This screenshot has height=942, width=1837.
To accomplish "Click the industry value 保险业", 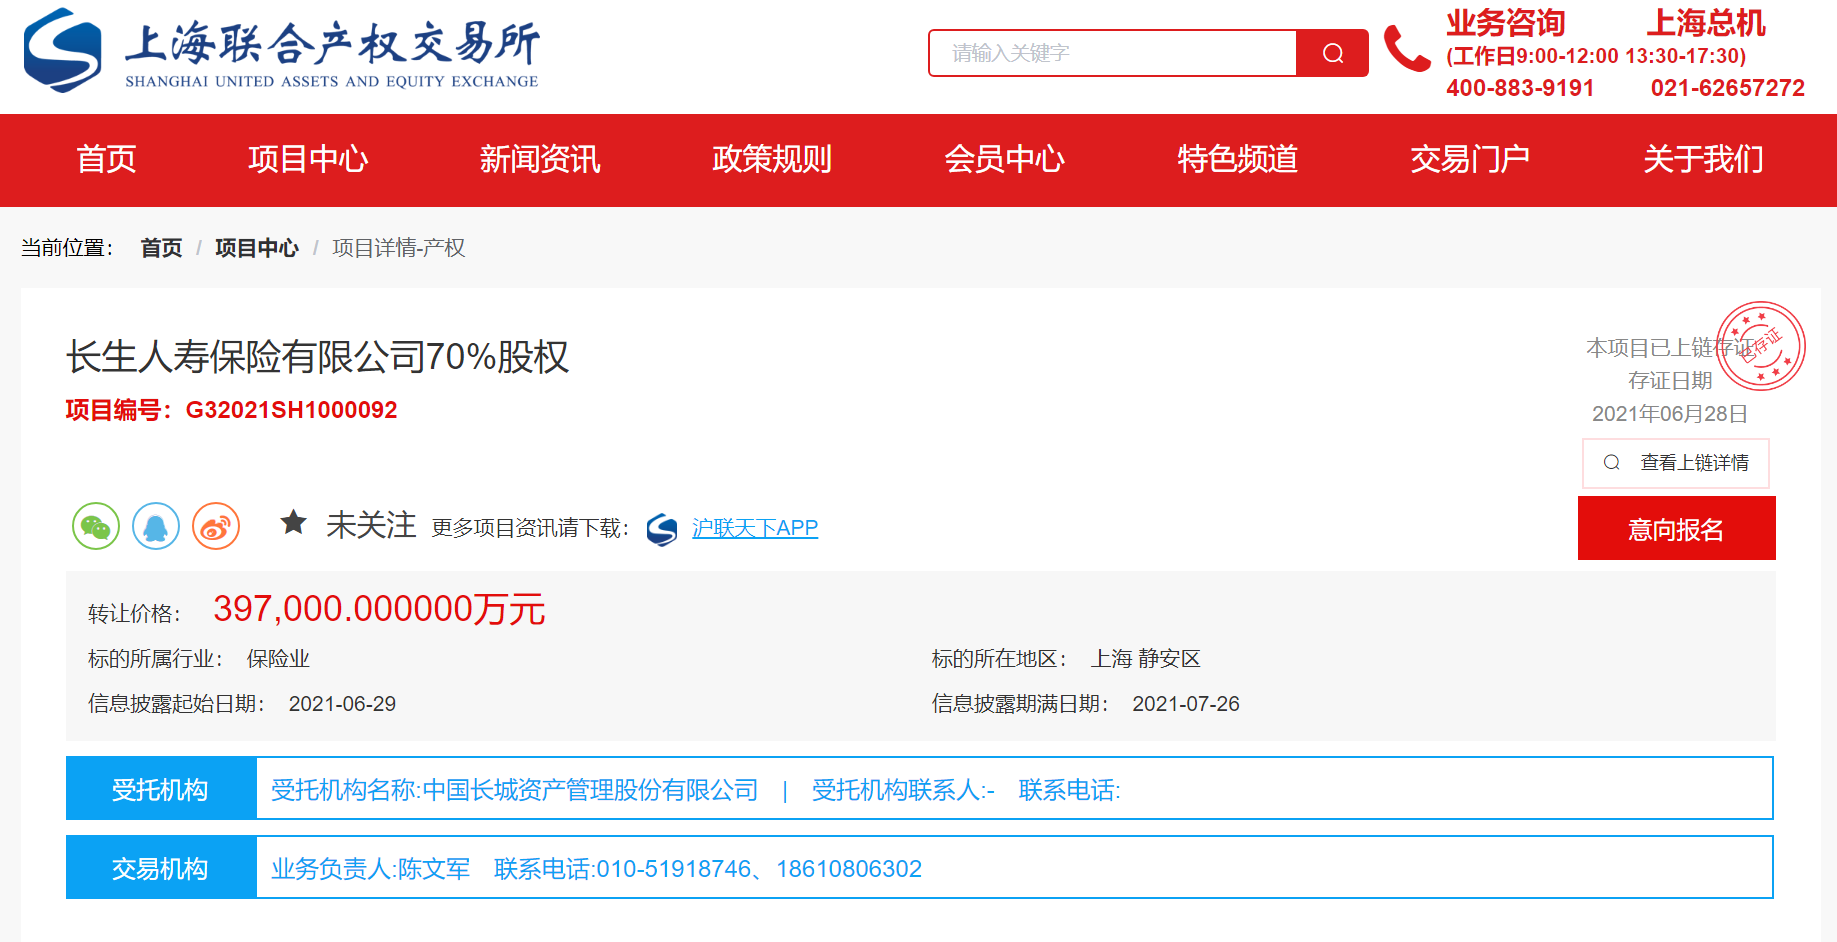I will [278, 659].
